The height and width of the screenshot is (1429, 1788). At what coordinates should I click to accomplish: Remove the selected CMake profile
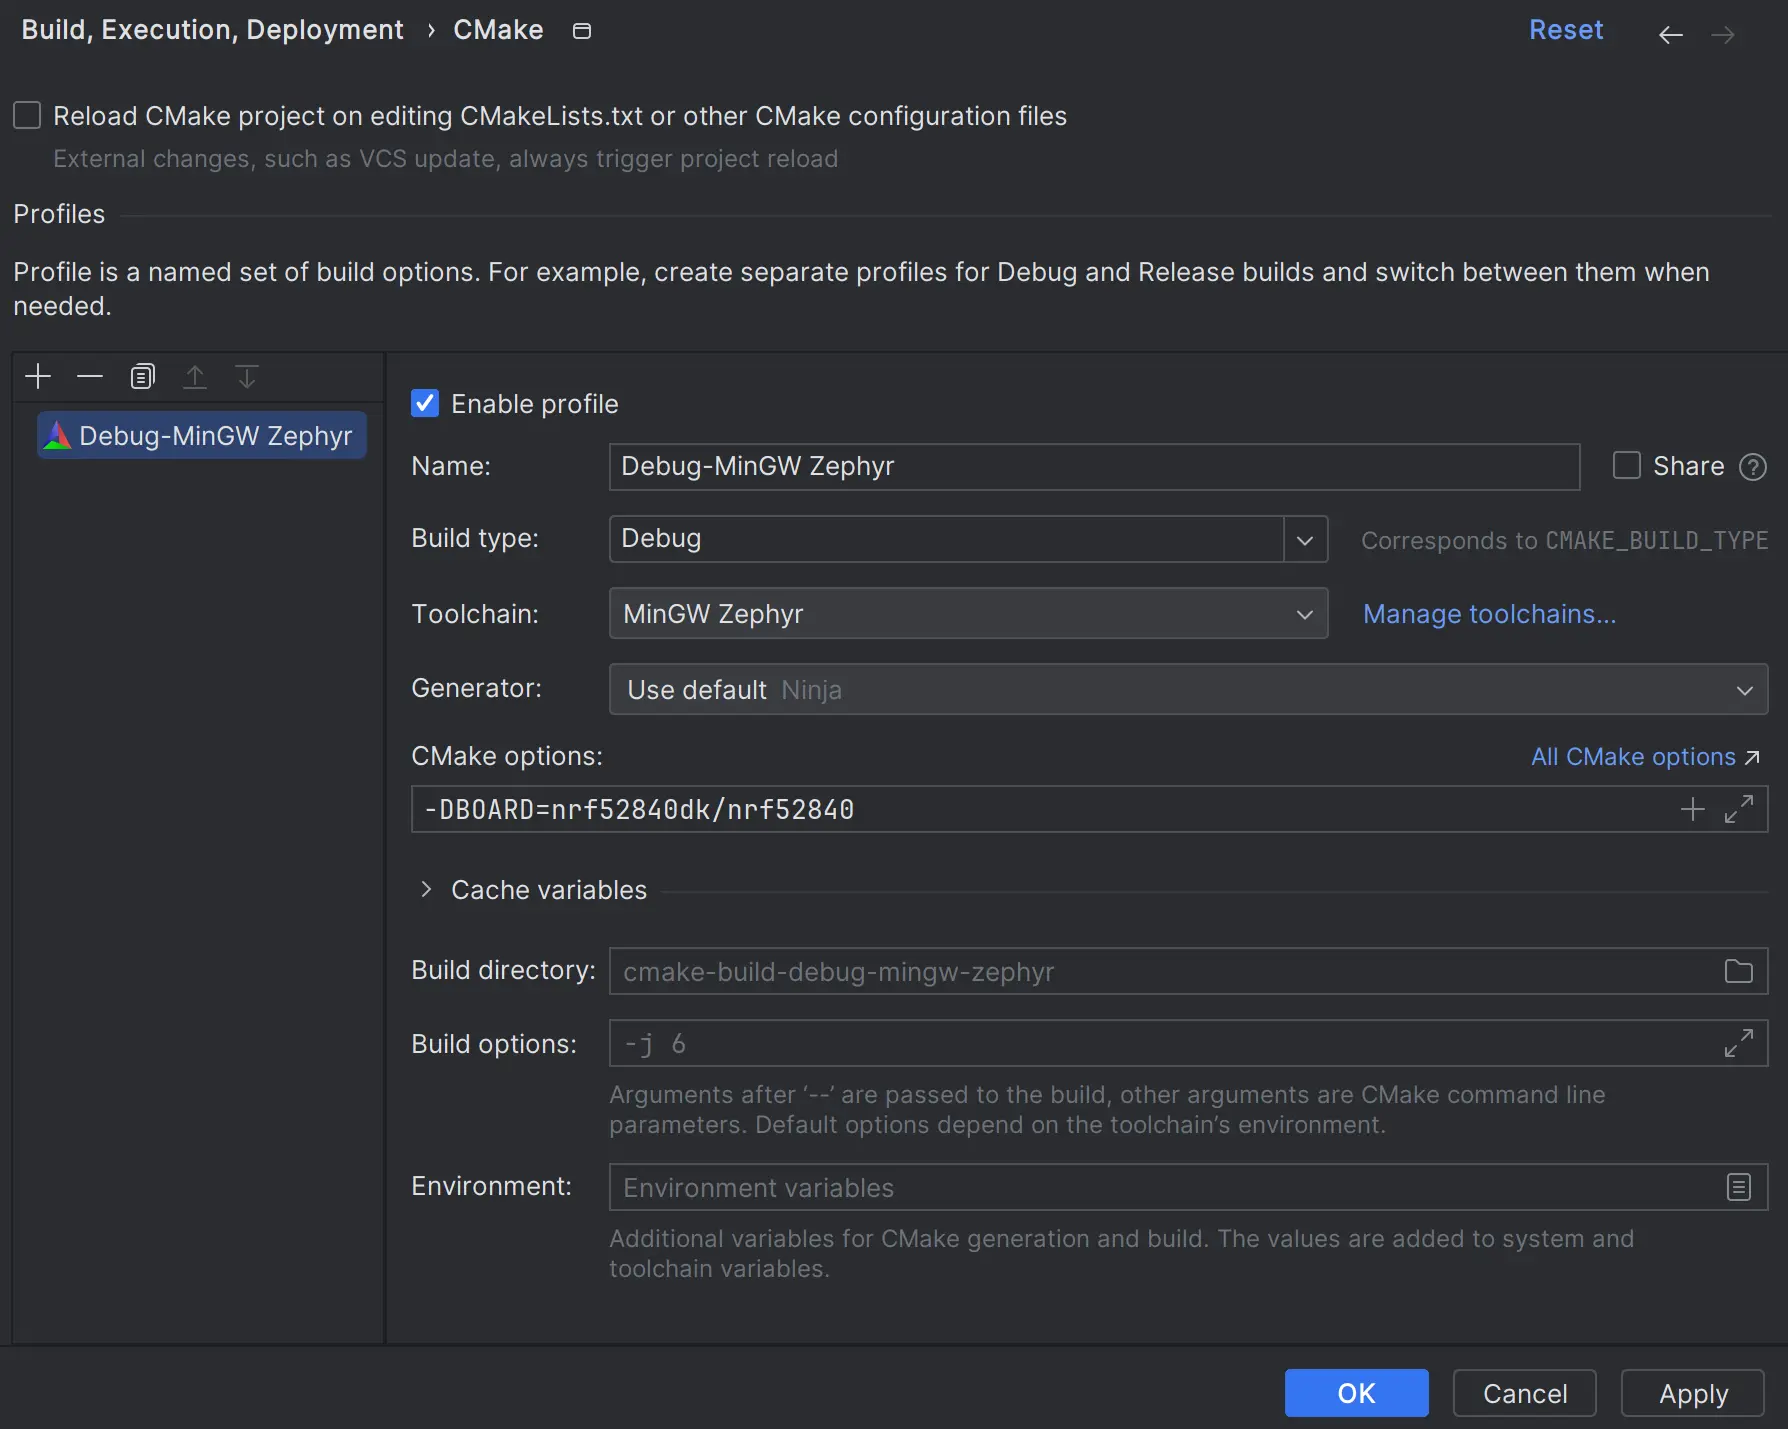90,377
